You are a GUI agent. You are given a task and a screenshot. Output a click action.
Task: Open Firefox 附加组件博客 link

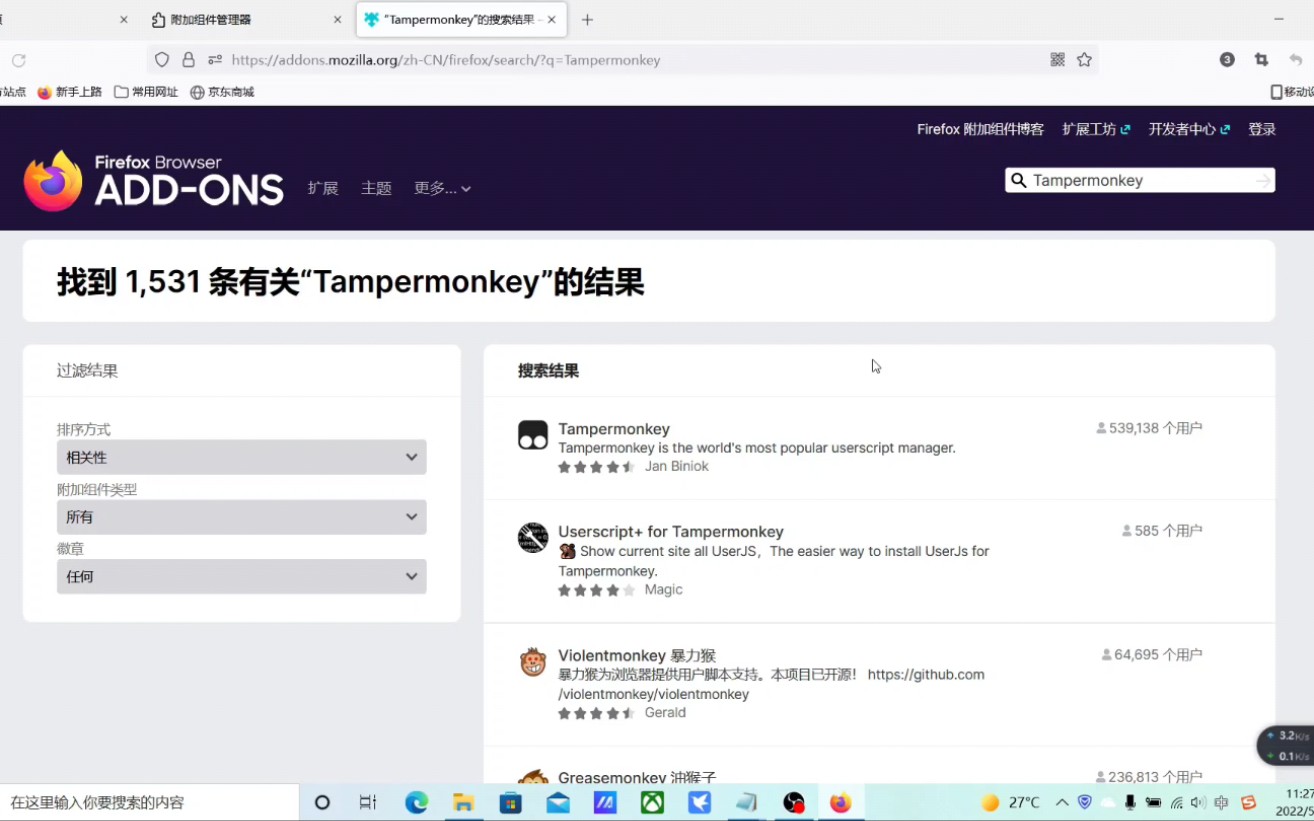click(980, 129)
